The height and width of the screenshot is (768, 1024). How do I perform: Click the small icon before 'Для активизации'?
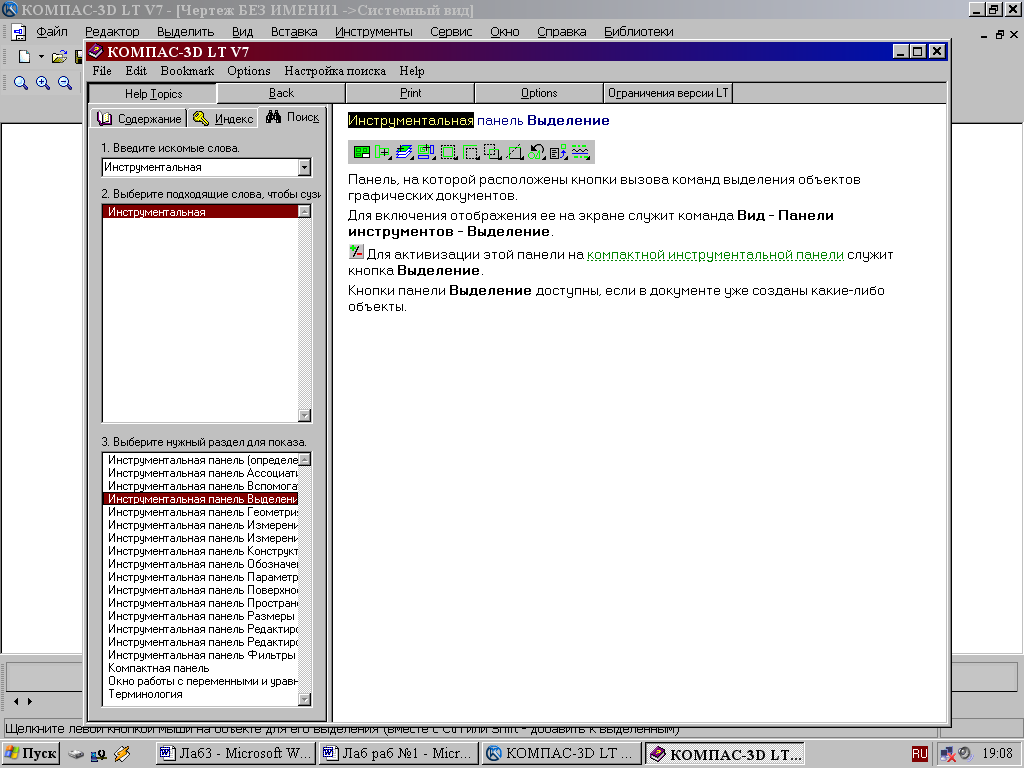pyautogui.click(x=356, y=252)
